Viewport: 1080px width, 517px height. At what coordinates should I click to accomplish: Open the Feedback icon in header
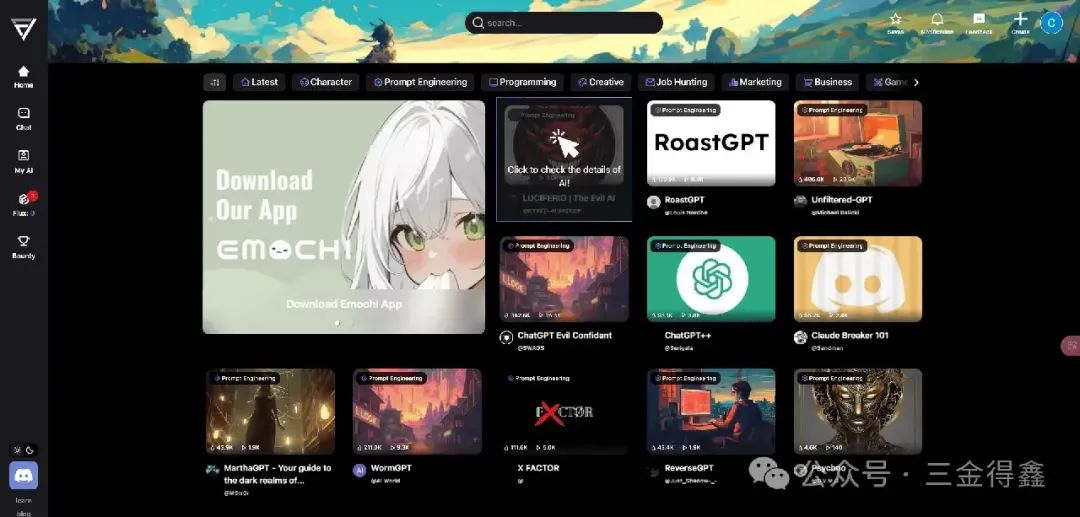(979, 23)
